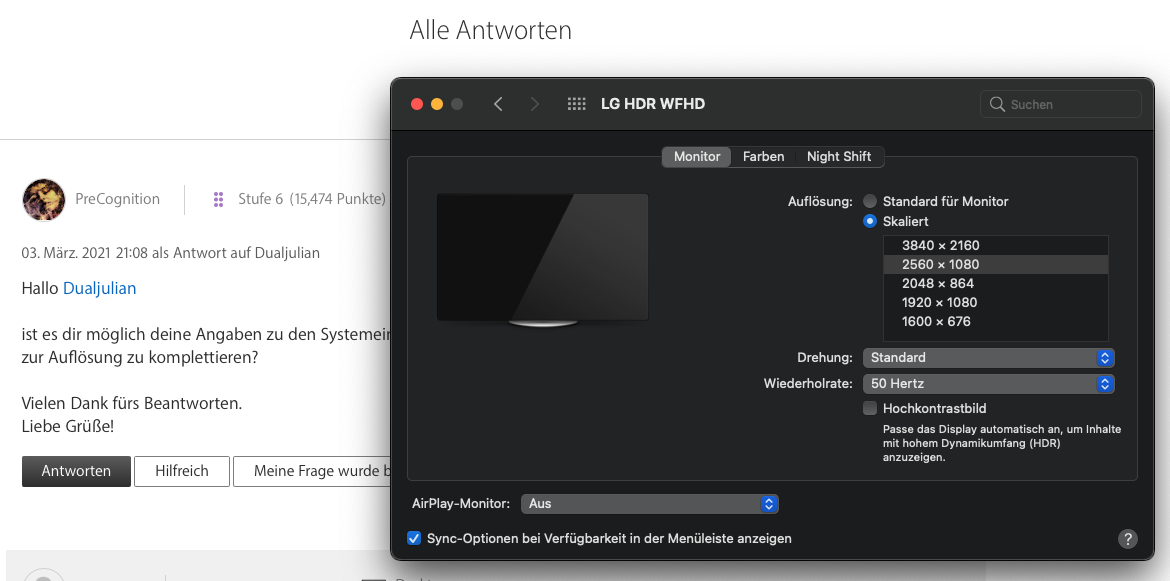Switch to the Farben tab
The height and width of the screenshot is (581, 1170).
point(763,157)
